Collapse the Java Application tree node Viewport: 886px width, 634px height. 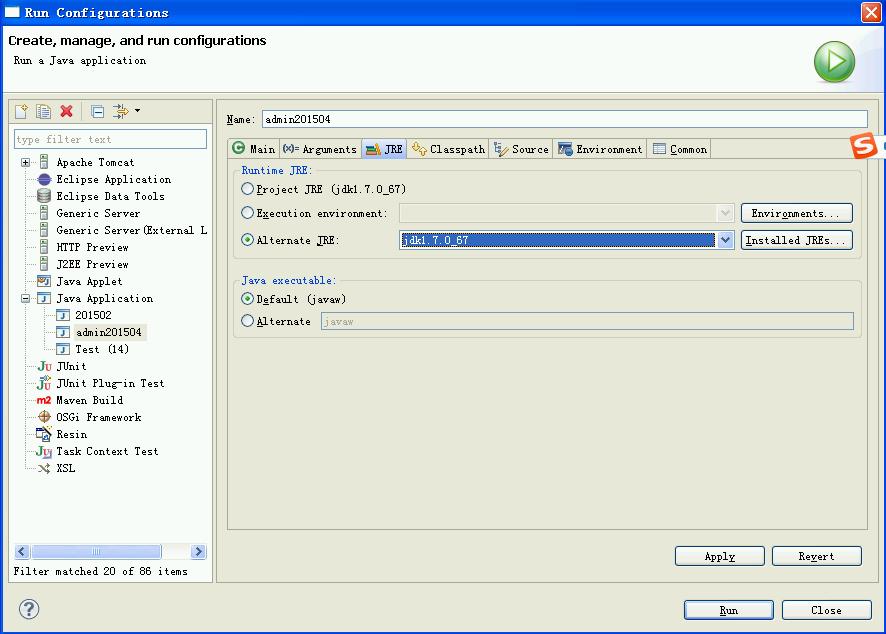point(25,298)
